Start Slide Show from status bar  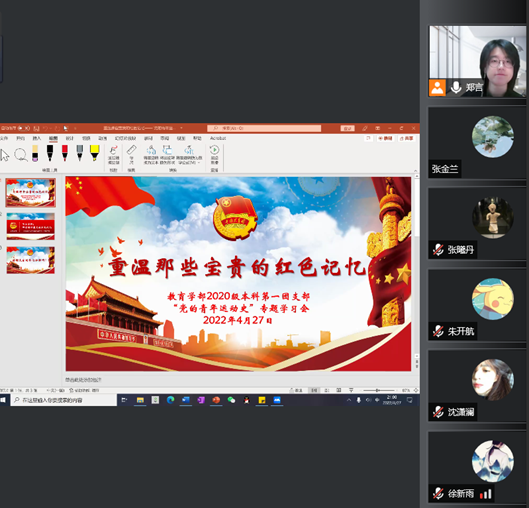coord(351,390)
